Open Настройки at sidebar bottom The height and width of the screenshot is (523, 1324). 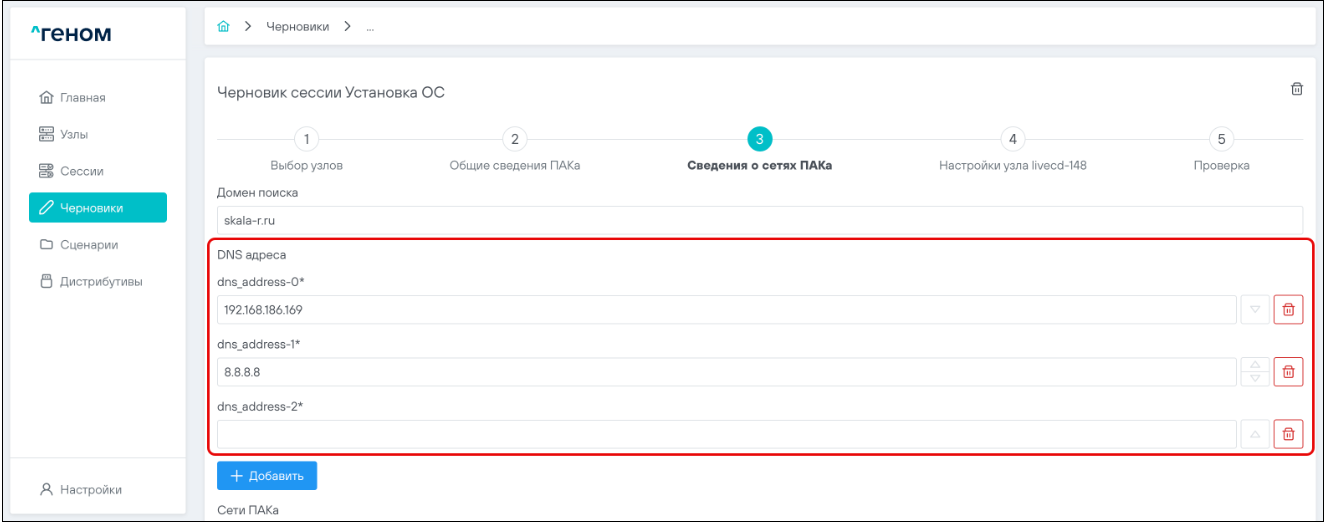click(x=90, y=490)
